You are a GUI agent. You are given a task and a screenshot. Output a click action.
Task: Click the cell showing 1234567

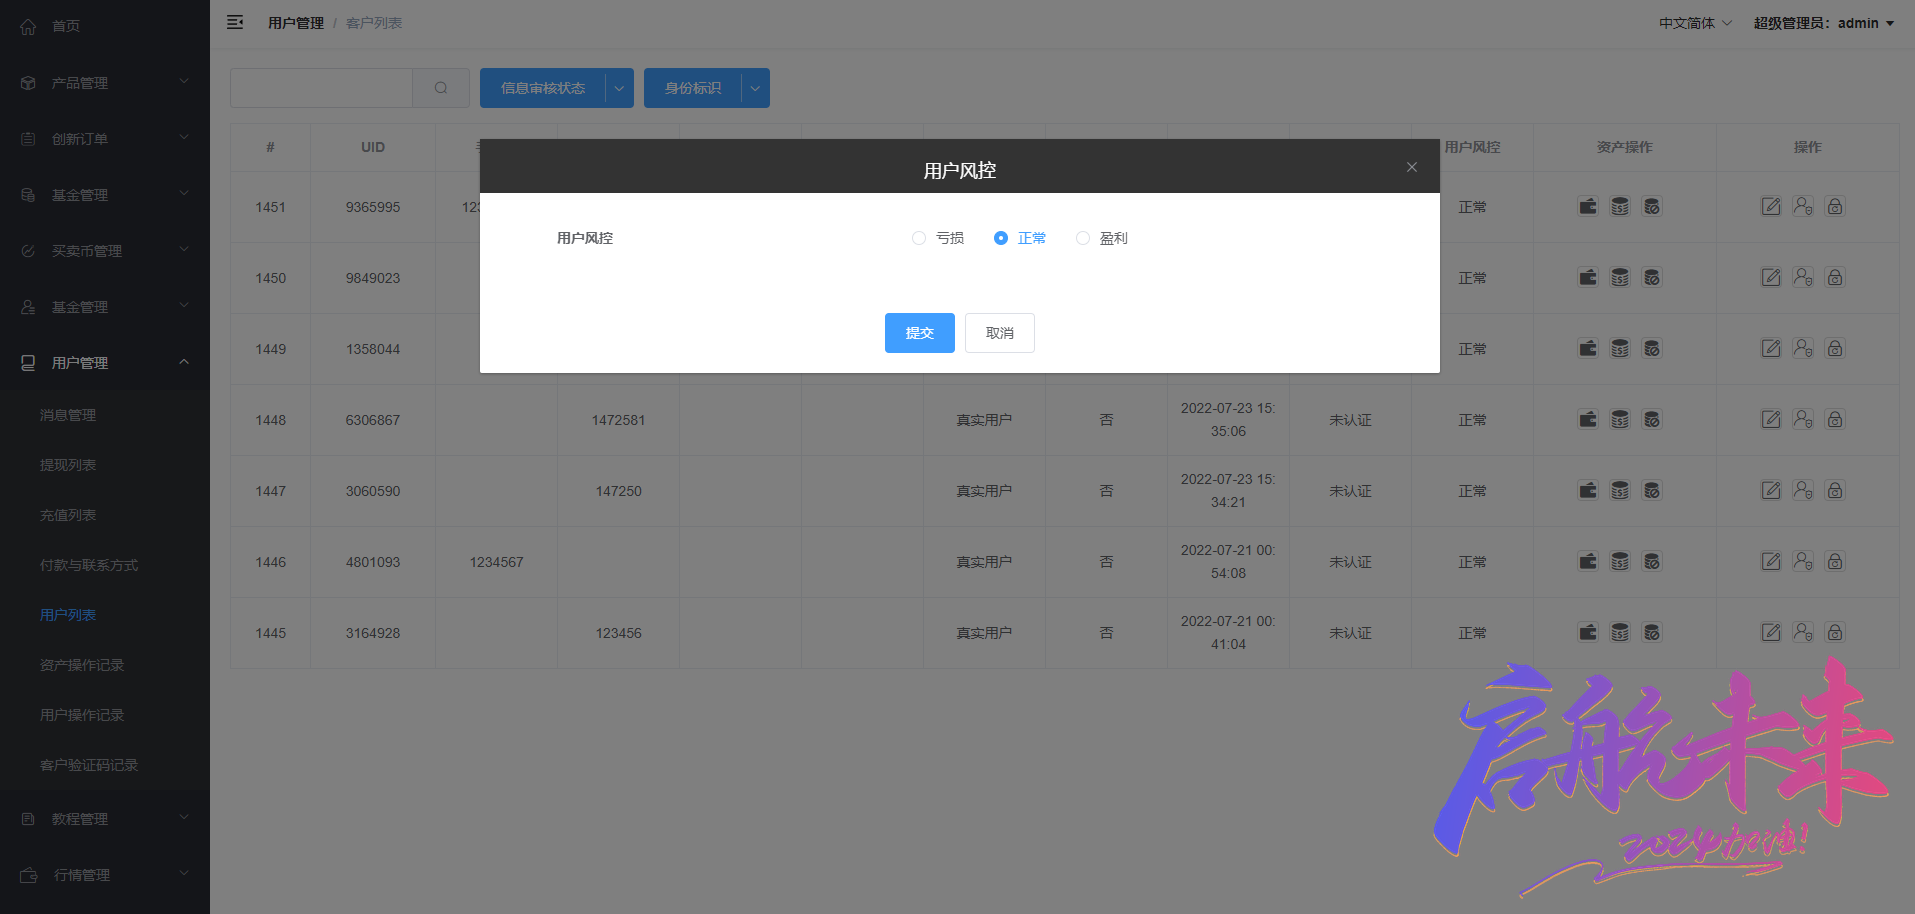coord(497,562)
